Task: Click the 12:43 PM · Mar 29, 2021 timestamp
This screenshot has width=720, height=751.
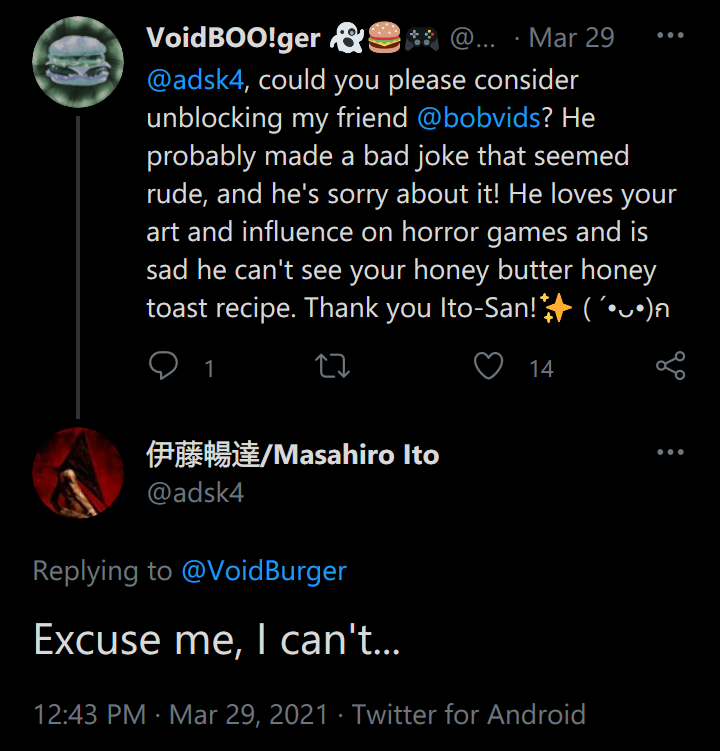Action: click(181, 715)
